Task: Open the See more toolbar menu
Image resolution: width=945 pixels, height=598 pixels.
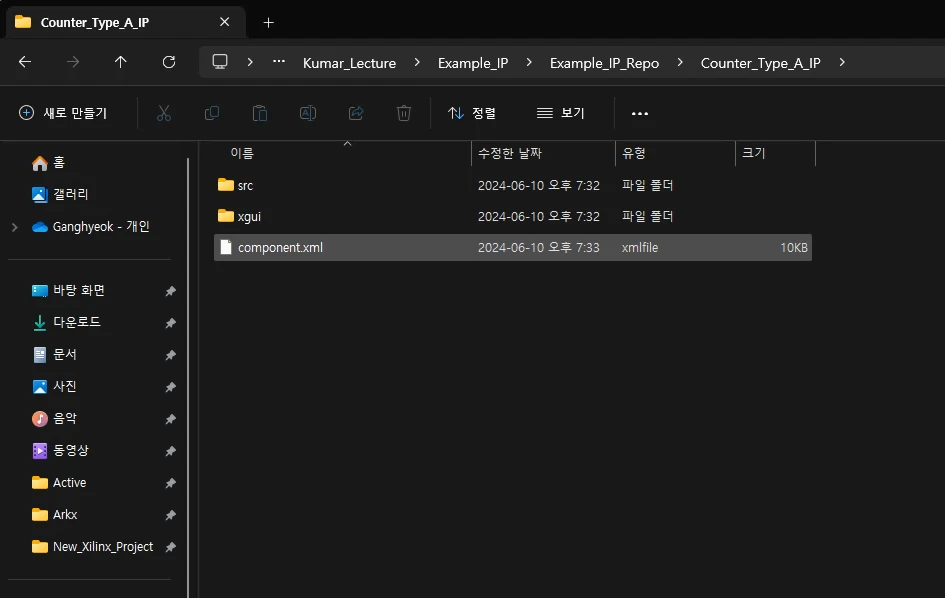Action: (640, 112)
